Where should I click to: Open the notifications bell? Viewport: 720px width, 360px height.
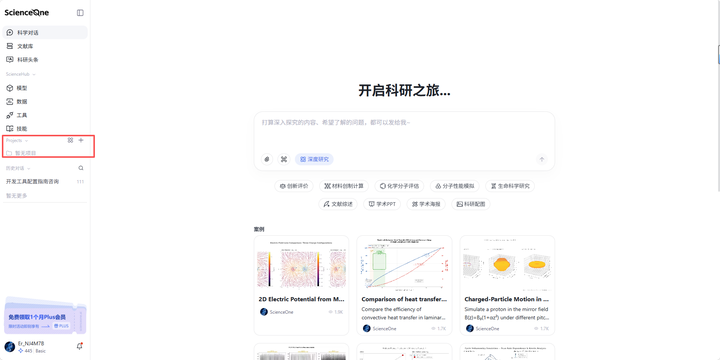pos(79,347)
